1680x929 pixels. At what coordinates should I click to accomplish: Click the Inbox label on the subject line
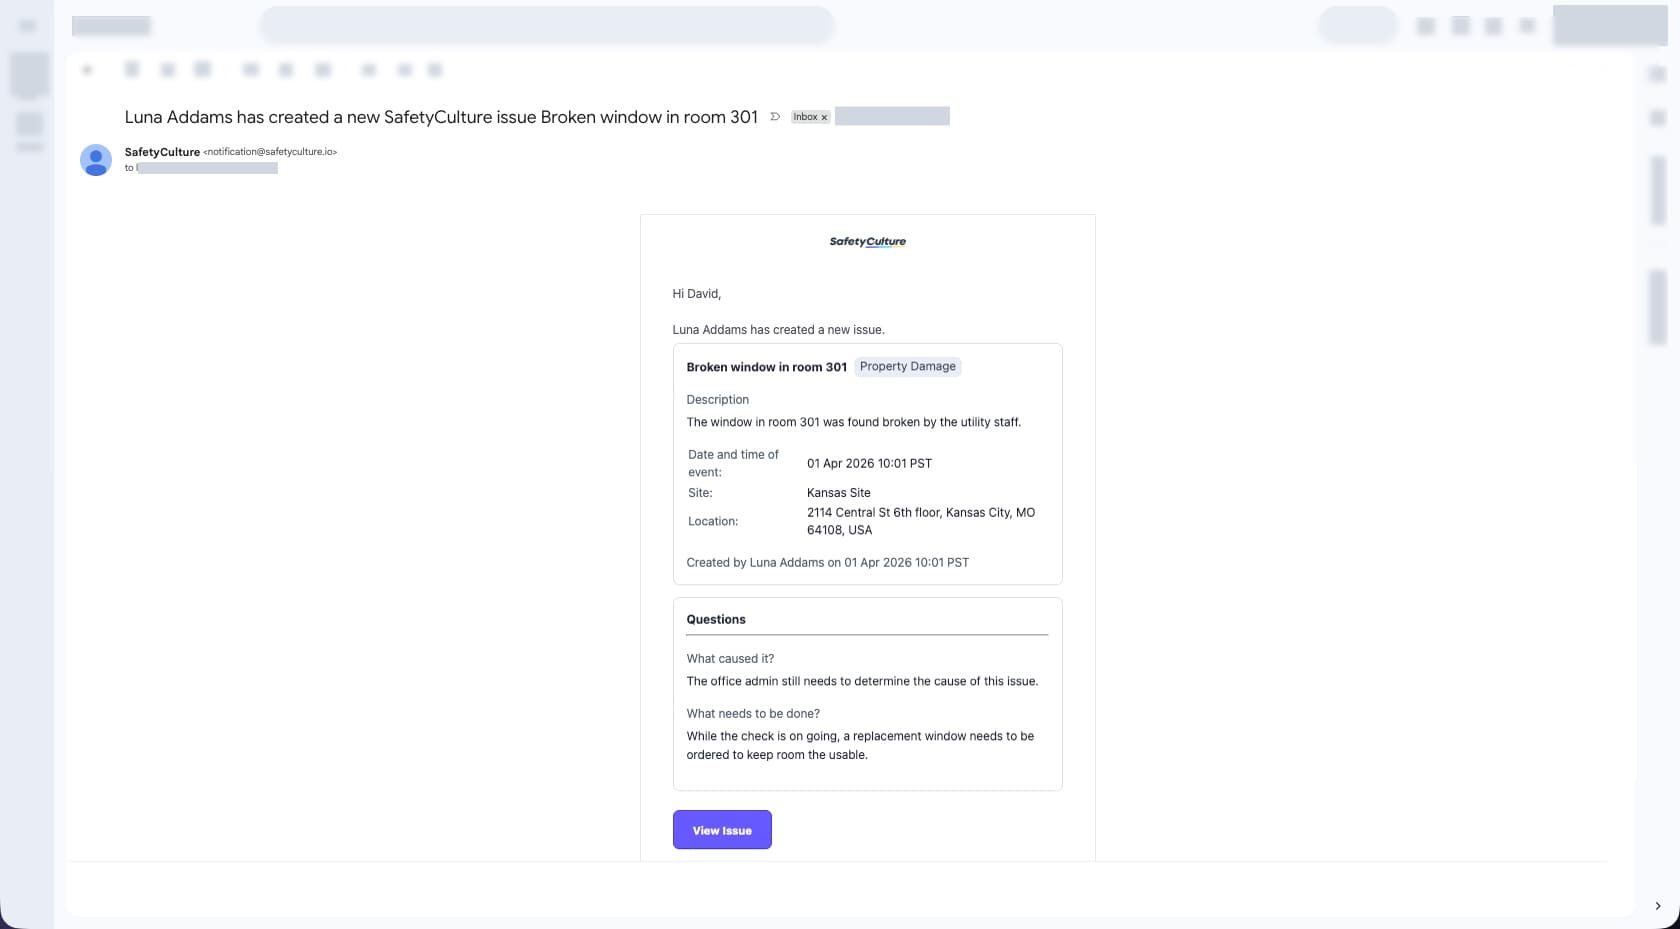click(805, 117)
